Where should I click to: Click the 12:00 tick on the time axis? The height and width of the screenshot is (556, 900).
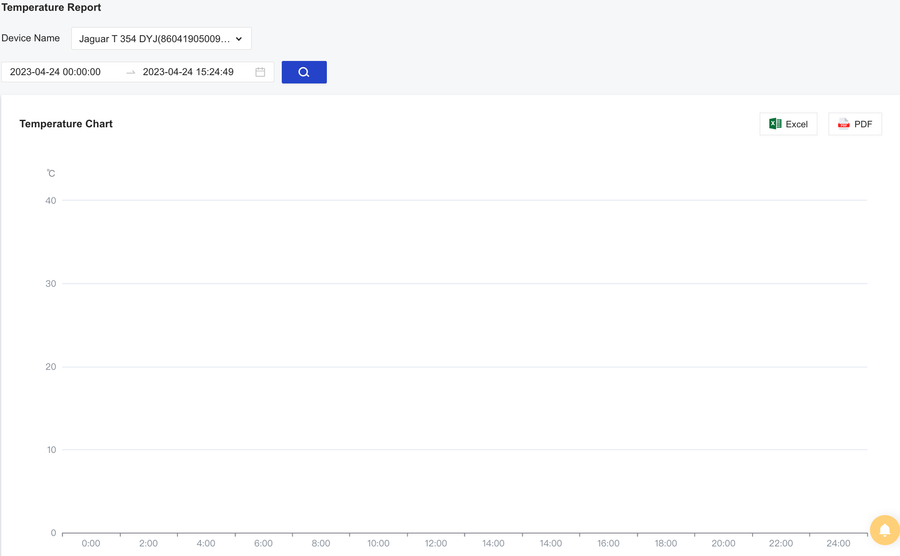[436, 544]
